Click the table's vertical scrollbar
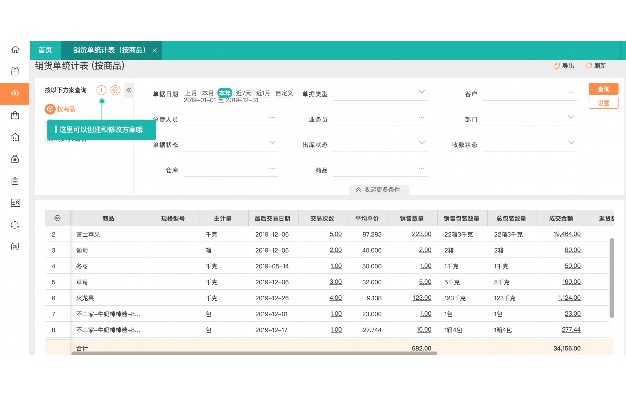This screenshot has width=626, height=396. click(x=612, y=278)
